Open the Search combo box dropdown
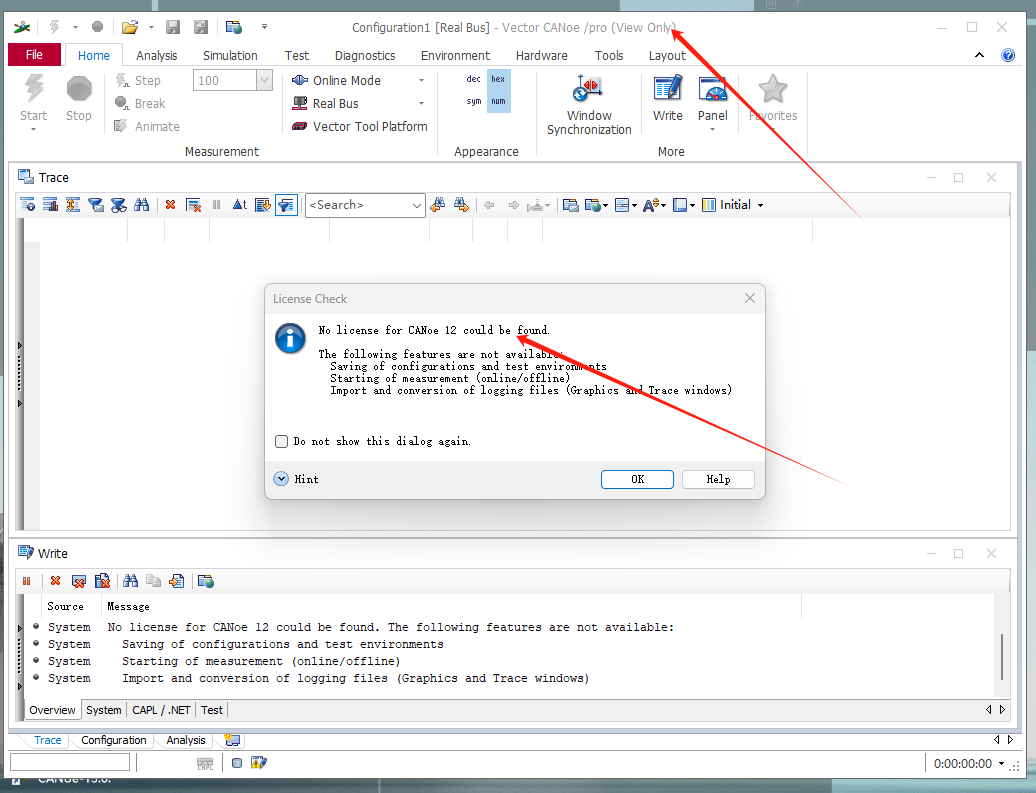Screen dimensions: 1036x793 pyautogui.click(x=417, y=206)
